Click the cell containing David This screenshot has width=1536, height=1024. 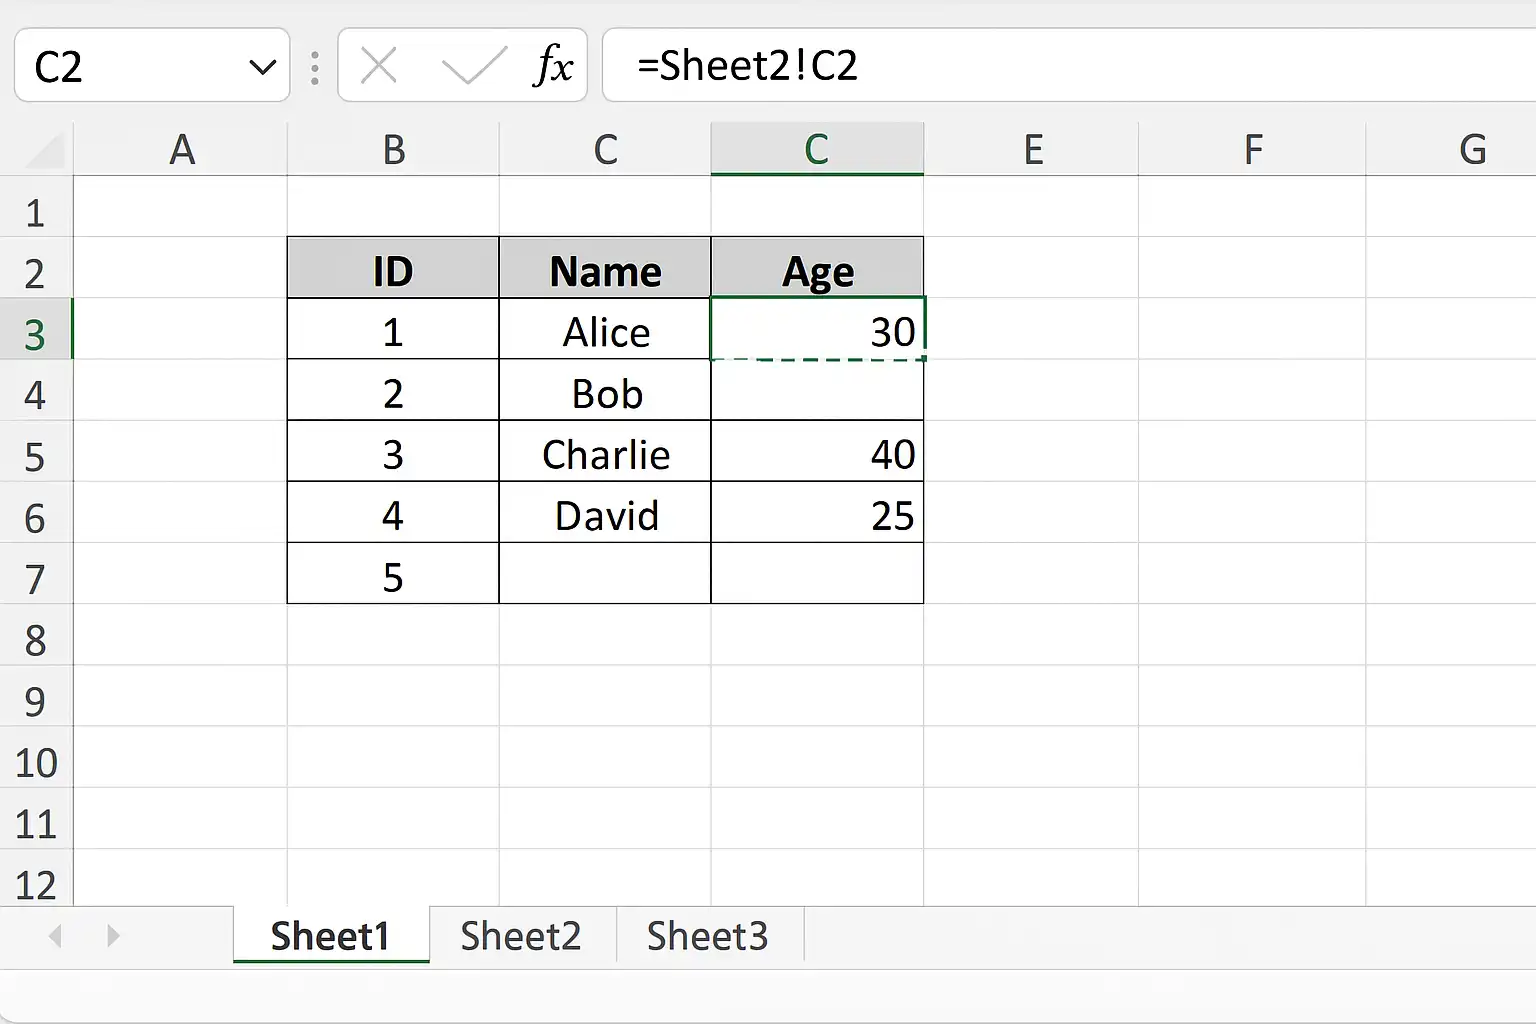coord(605,516)
